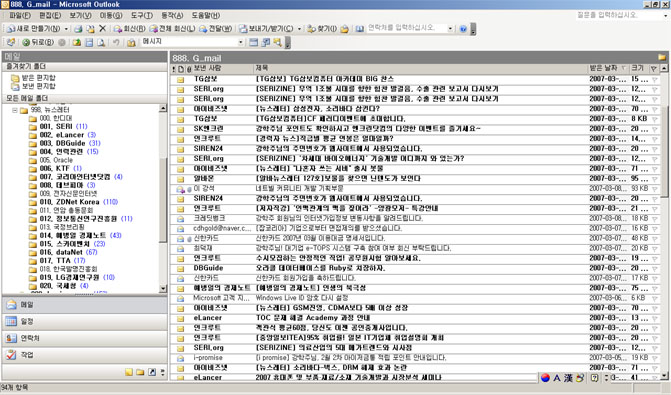Delete the message using the X icon
The width and height of the screenshot is (671, 395).
pos(102,29)
